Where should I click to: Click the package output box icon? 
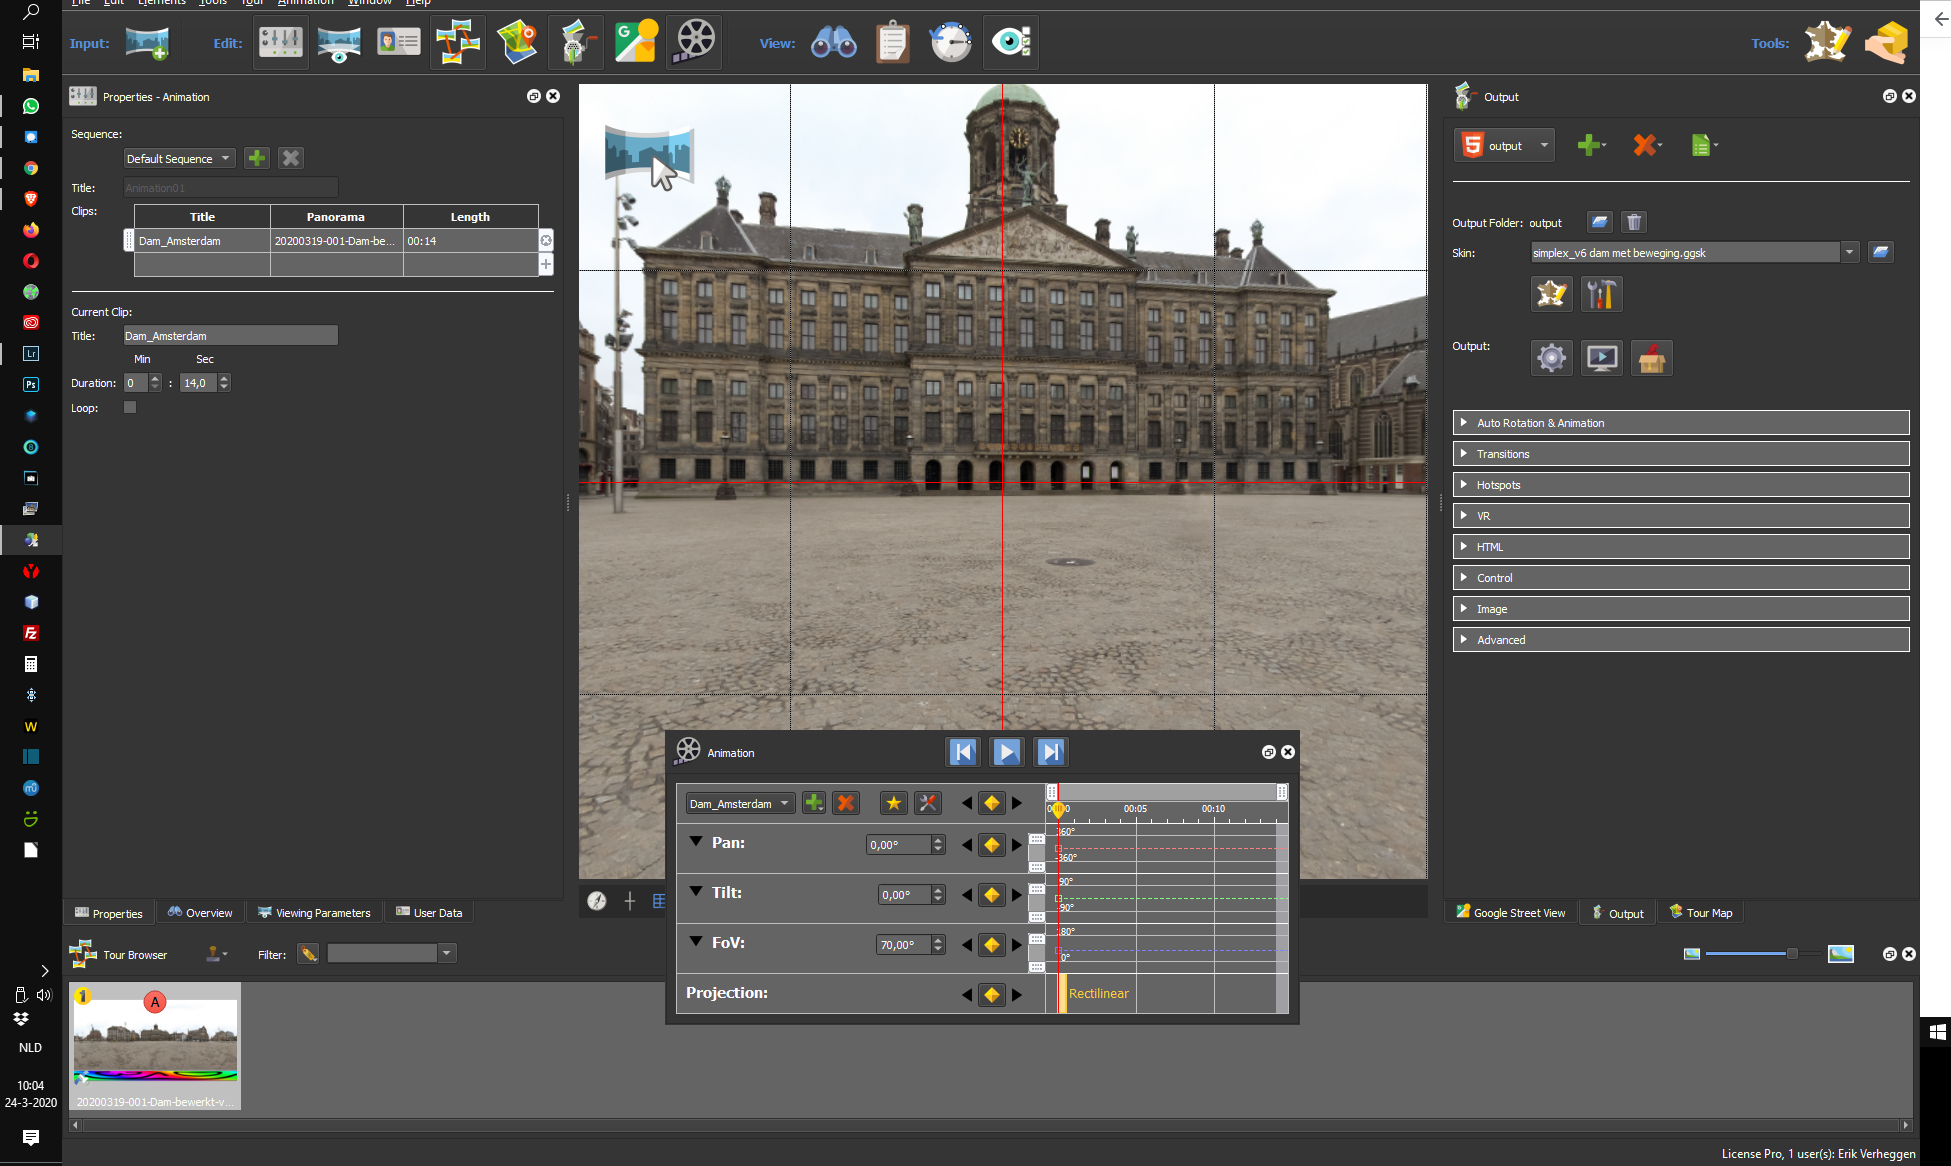pos(1652,357)
